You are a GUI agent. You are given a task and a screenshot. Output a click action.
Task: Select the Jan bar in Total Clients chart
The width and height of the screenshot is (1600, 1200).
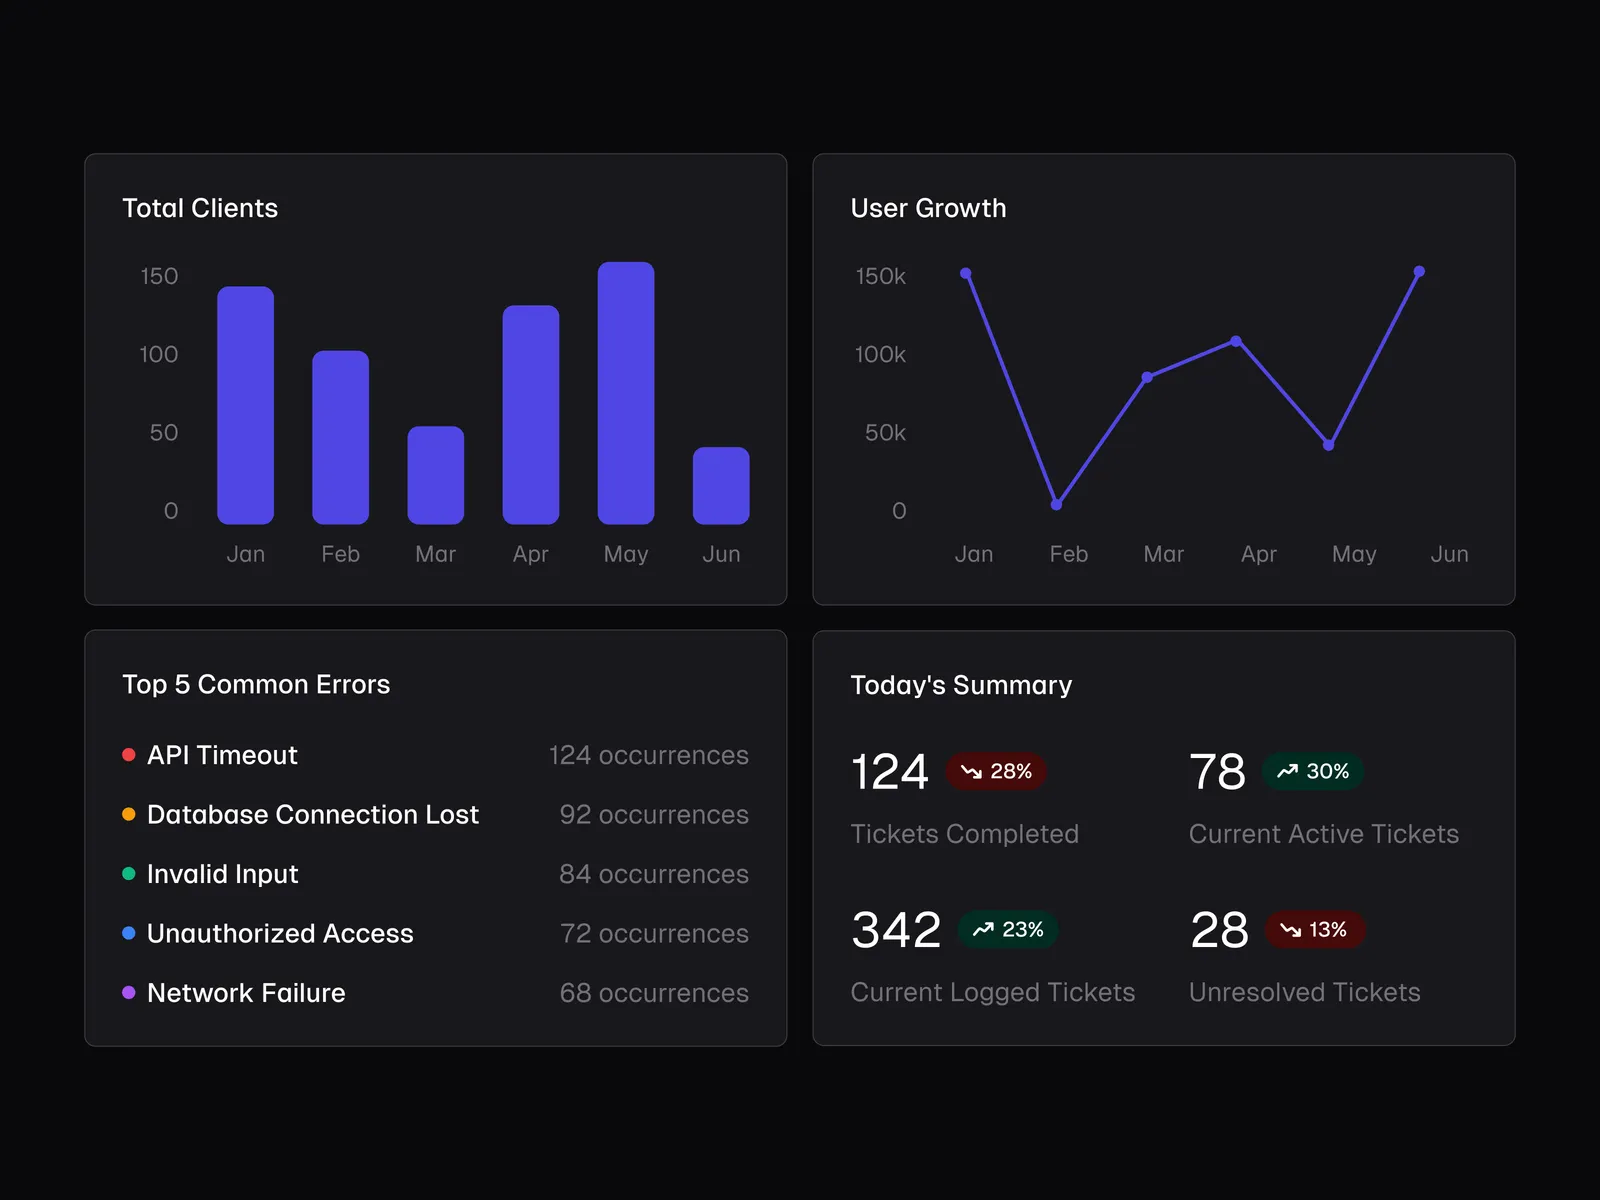[x=245, y=405]
